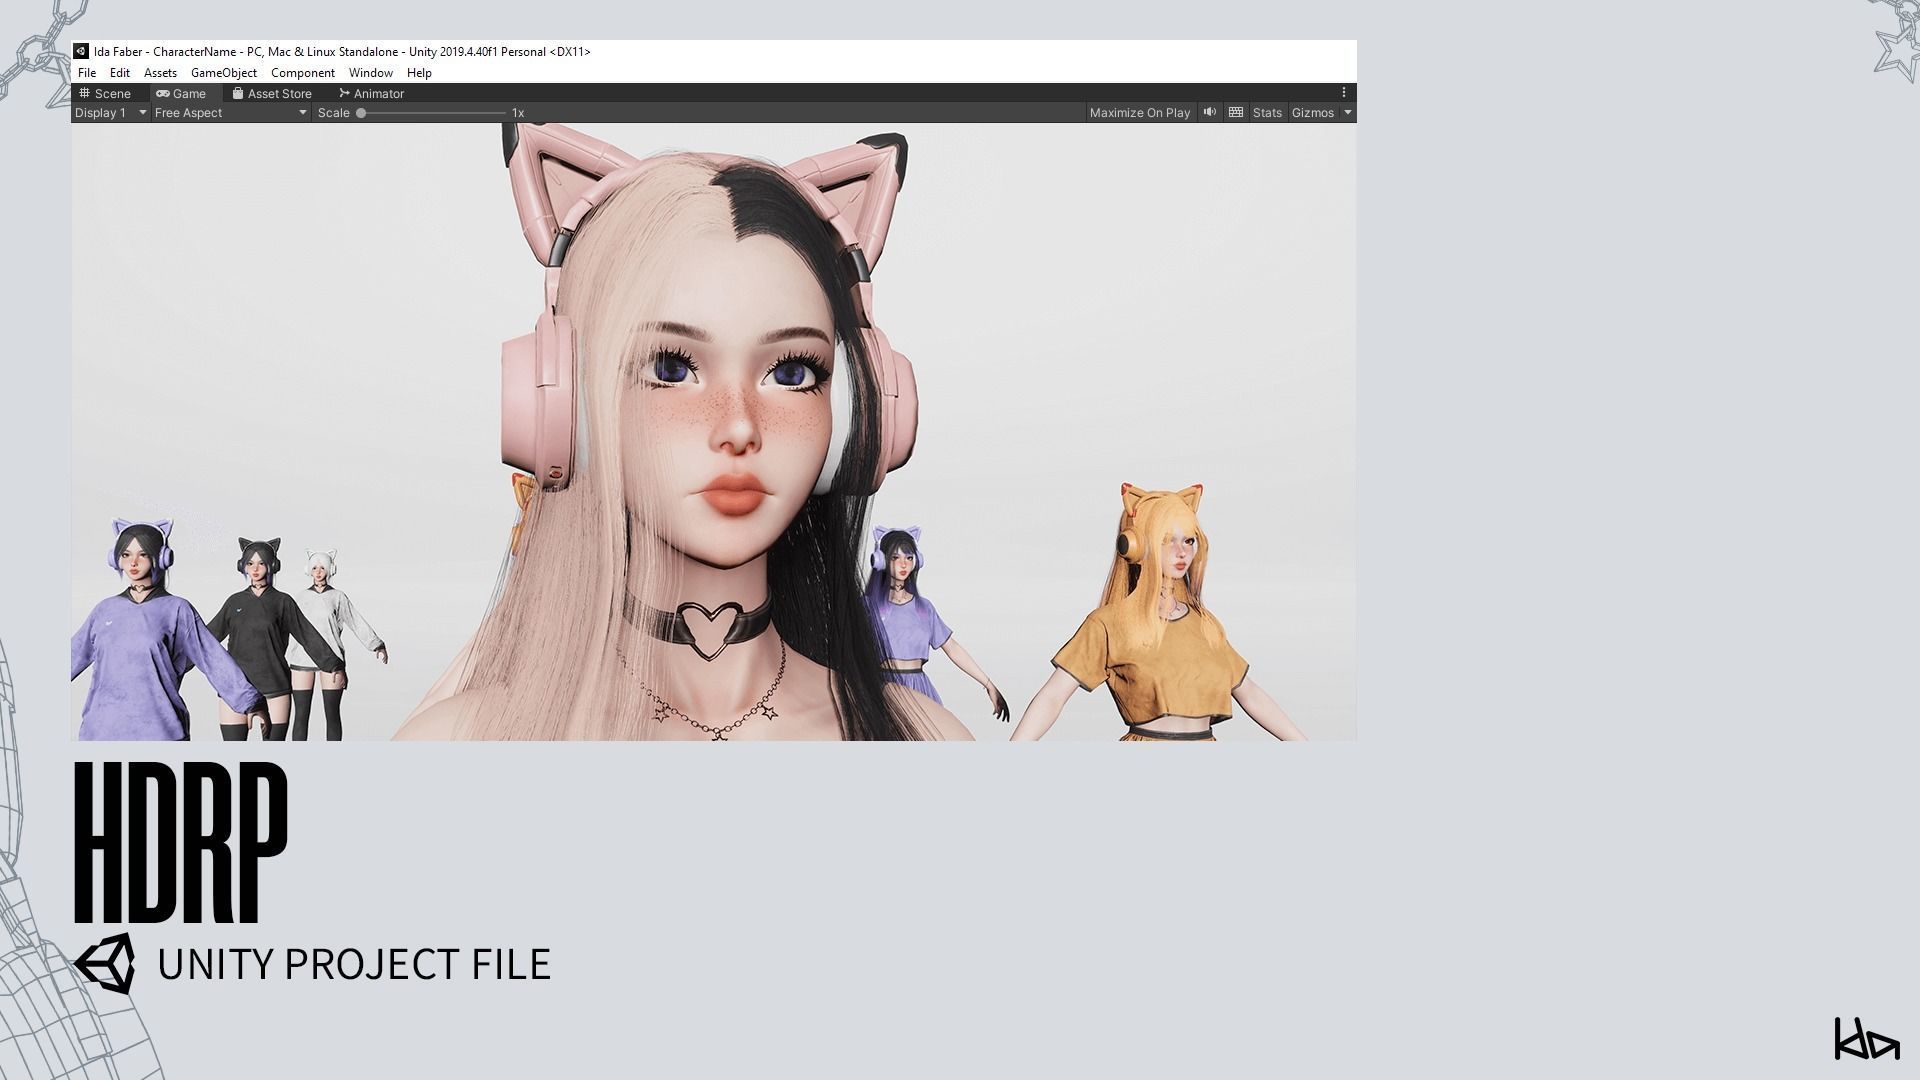1920x1080 pixels.
Task: Toggle the Mute Audio speaker icon
Action: click(1210, 112)
